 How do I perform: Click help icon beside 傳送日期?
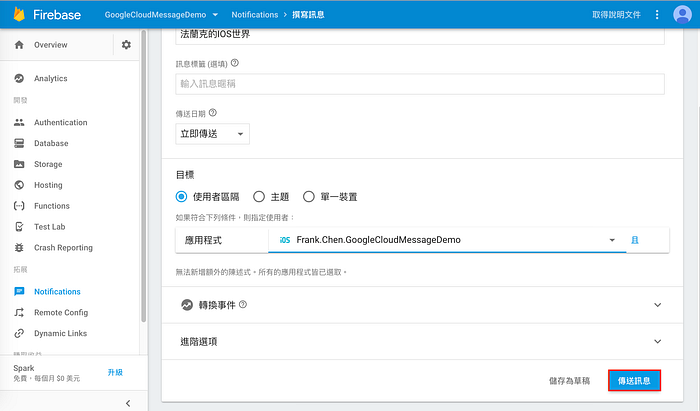[213, 112]
